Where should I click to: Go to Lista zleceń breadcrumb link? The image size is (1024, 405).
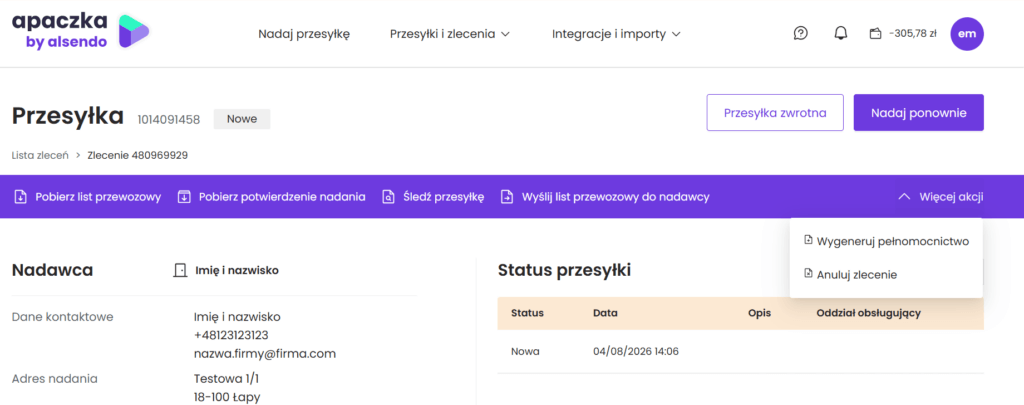40,155
